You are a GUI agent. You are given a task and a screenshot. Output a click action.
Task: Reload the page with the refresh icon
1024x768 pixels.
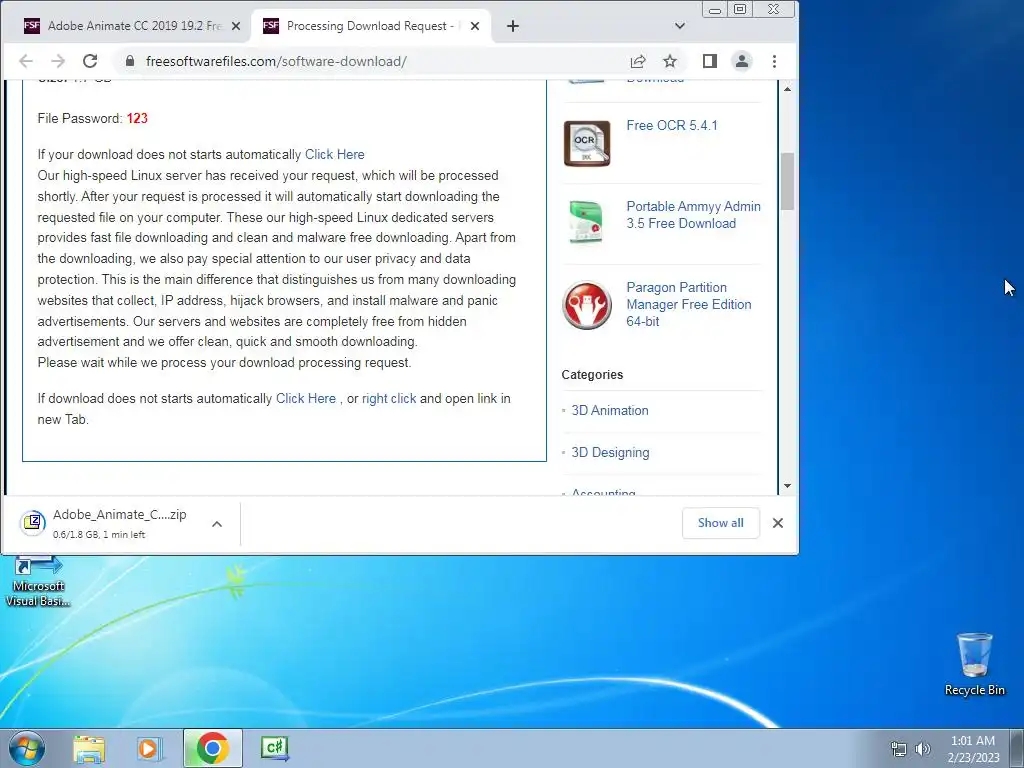click(x=90, y=61)
